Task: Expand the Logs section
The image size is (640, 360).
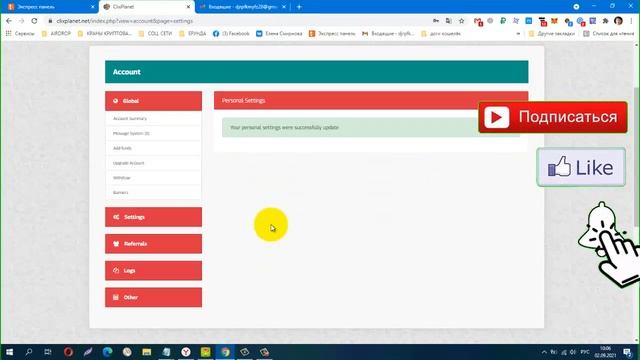Action: 153,271
